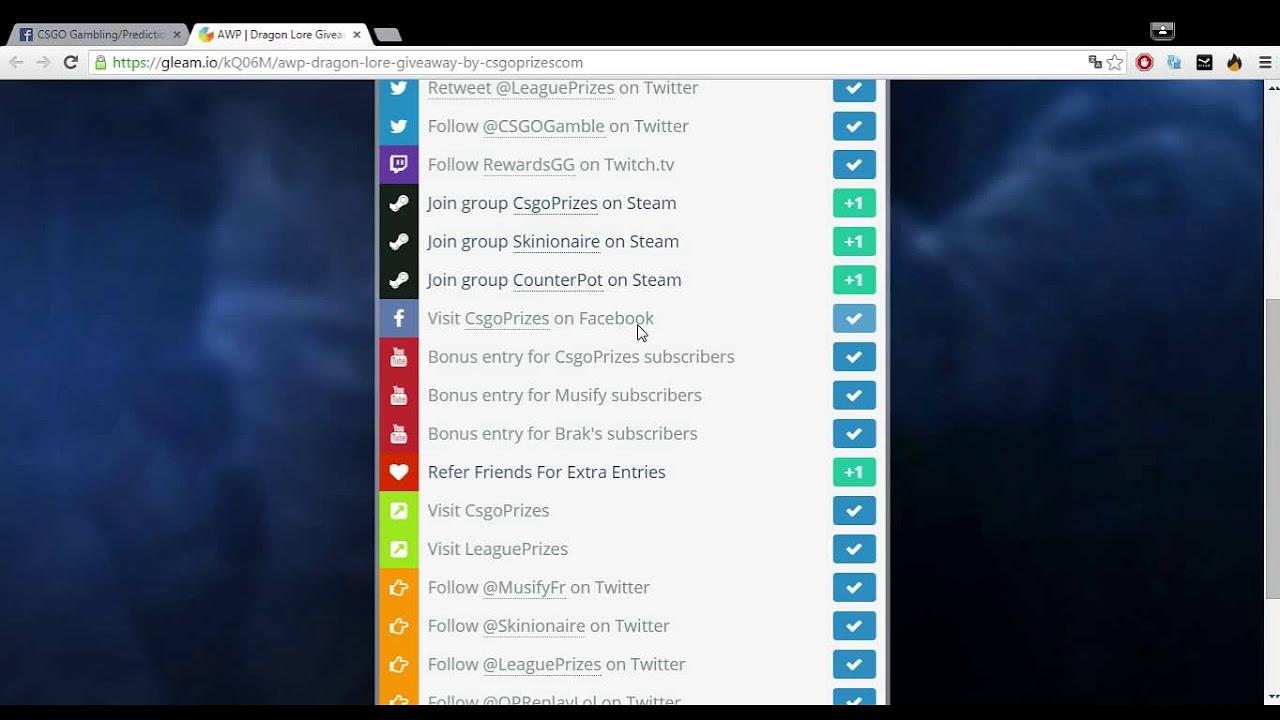Click the page vertical scrollbar thumb
Viewport: 1280px width, 720px height.
[1272, 448]
